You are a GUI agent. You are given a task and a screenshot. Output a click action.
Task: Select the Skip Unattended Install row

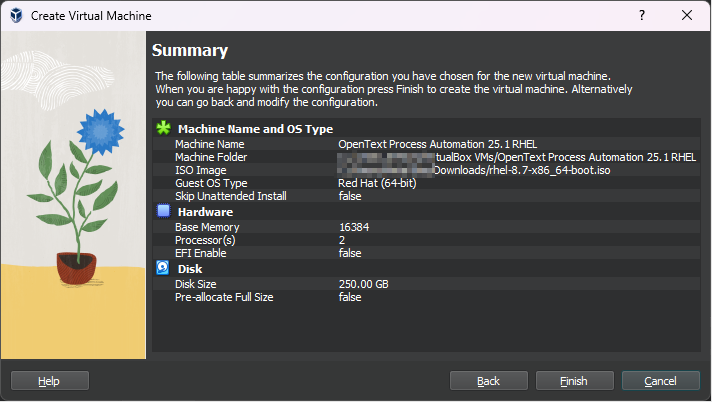tap(230, 196)
